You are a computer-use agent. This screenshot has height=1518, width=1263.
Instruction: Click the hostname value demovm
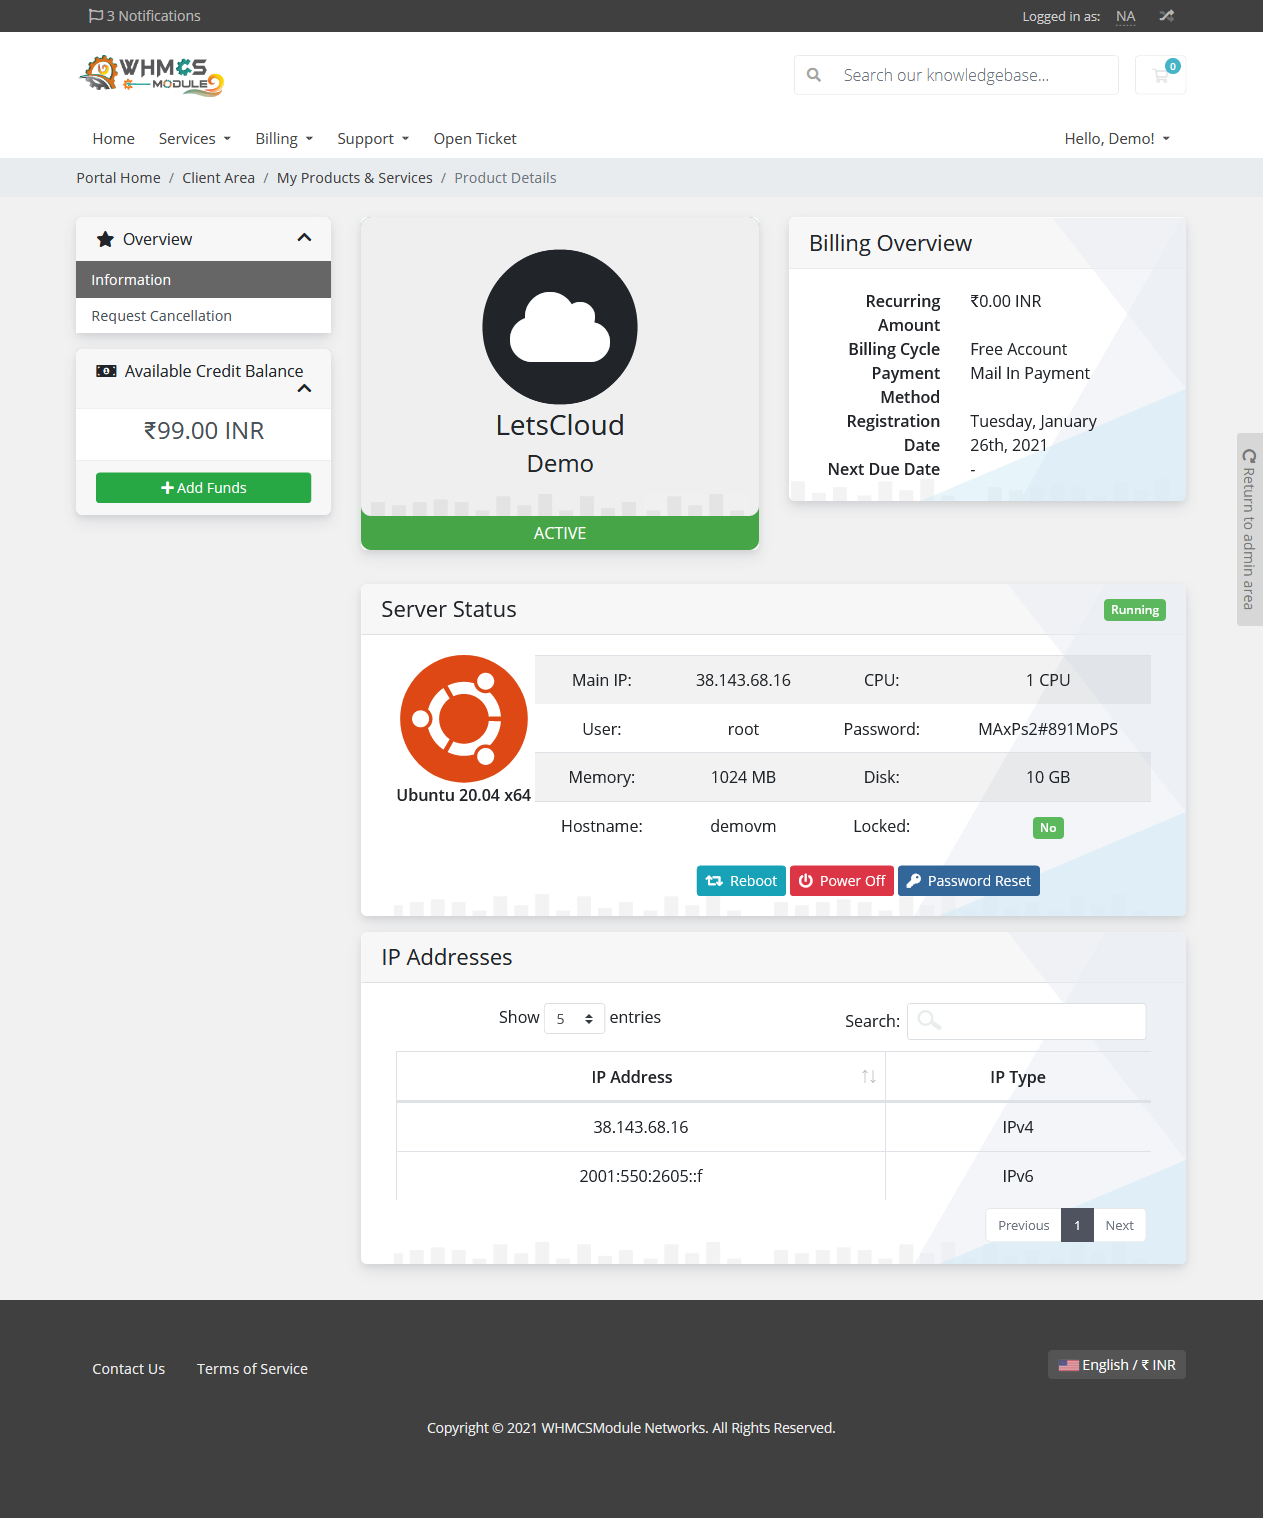743,826
